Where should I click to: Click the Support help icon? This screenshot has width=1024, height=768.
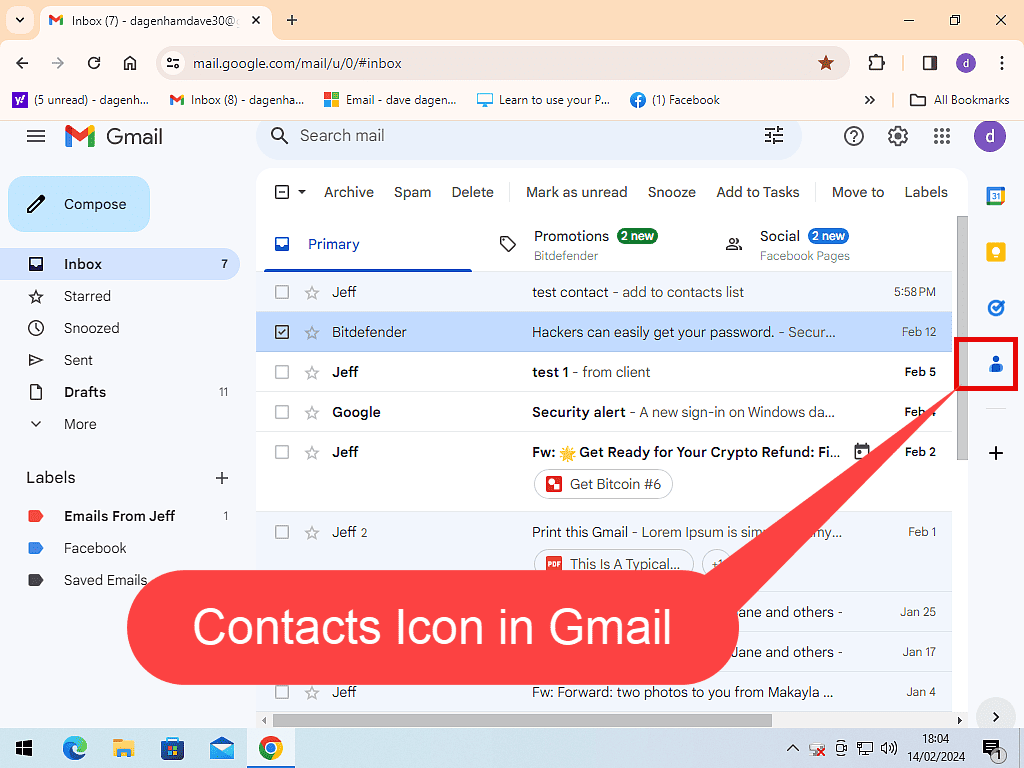(x=853, y=136)
